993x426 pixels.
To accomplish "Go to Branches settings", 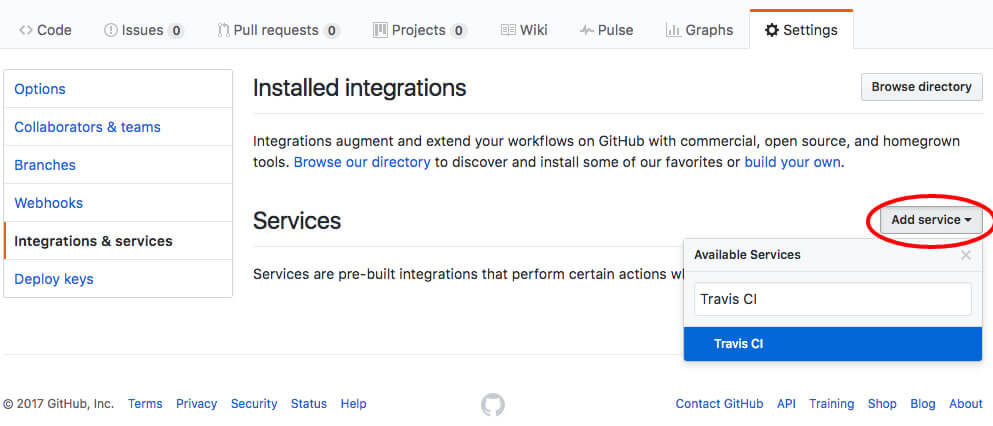I will pos(118,165).
